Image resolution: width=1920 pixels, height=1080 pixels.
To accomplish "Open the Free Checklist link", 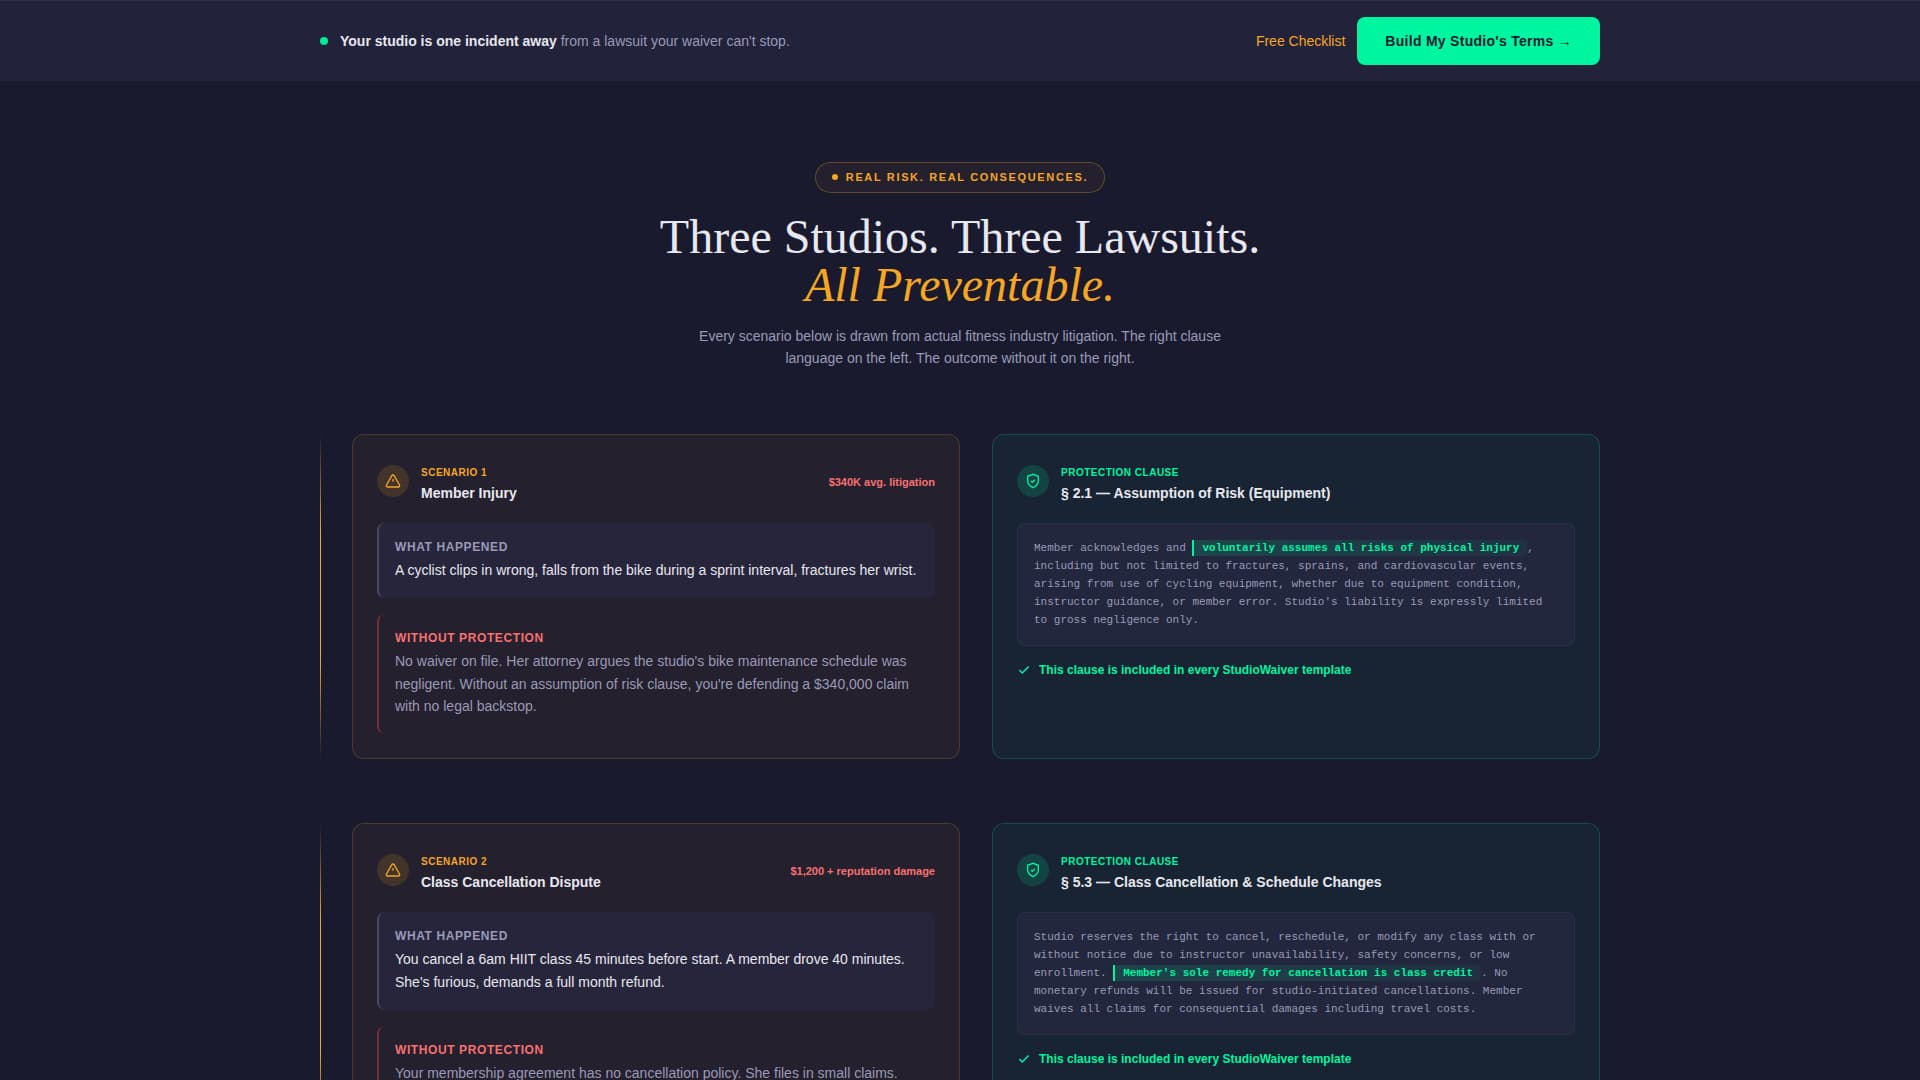I will click(1300, 41).
